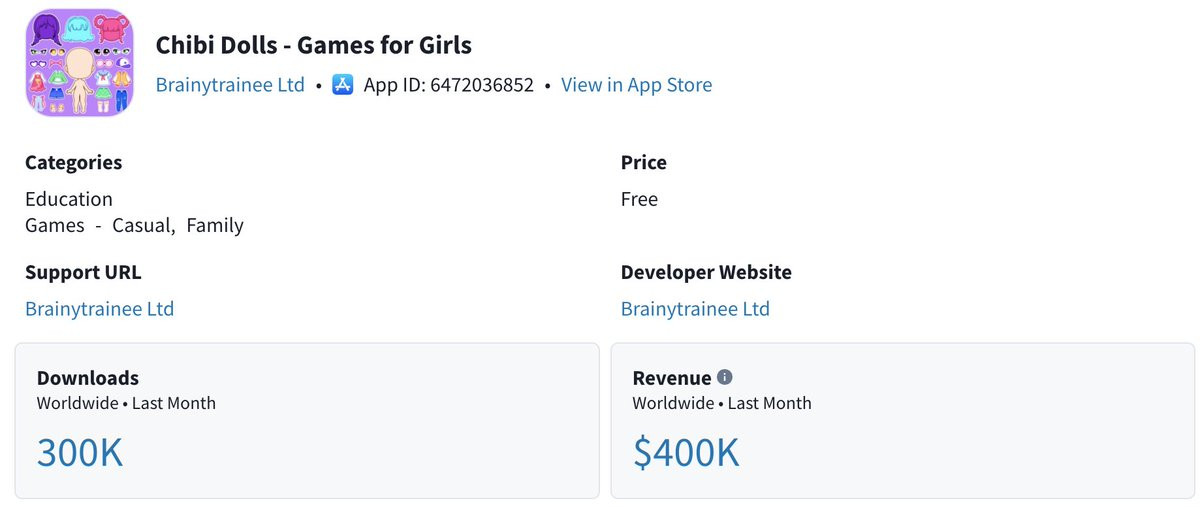
Task: Click the 300K downloads figure
Action: coord(80,453)
